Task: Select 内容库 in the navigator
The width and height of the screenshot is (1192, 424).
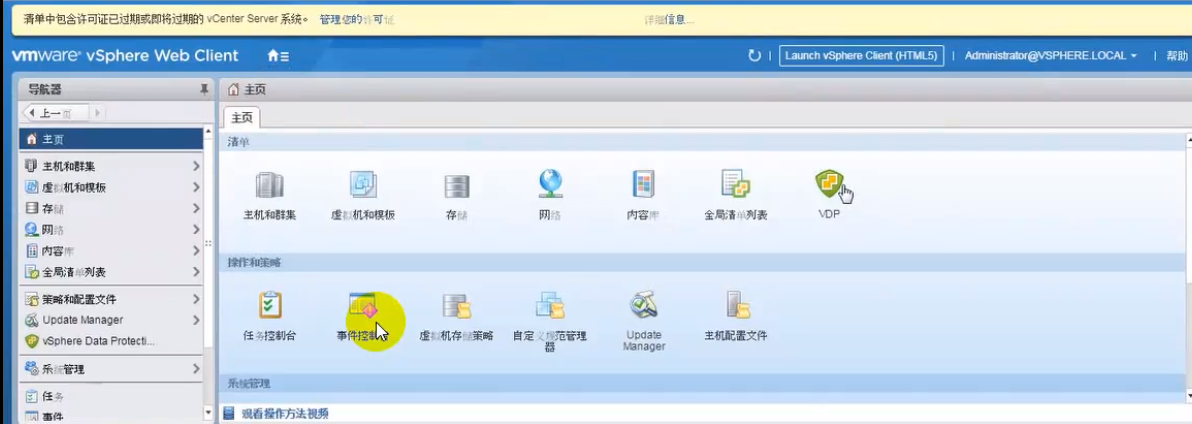Action: [x=111, y=251]
